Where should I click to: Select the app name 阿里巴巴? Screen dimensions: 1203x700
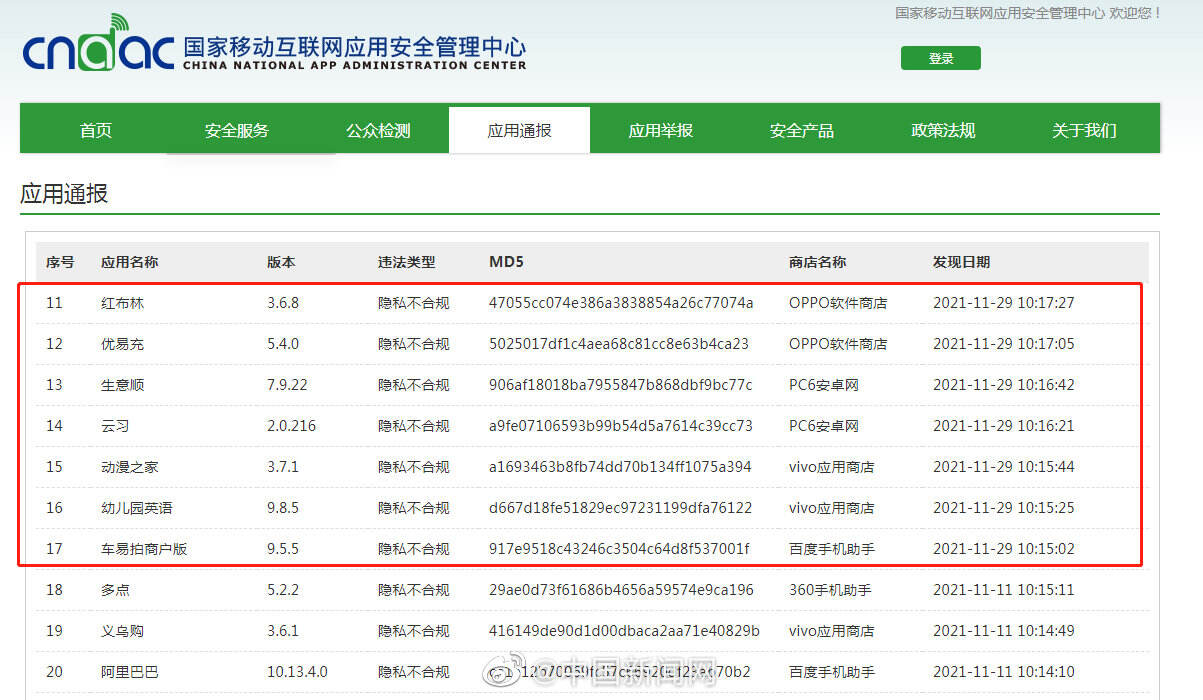(129, 672)
